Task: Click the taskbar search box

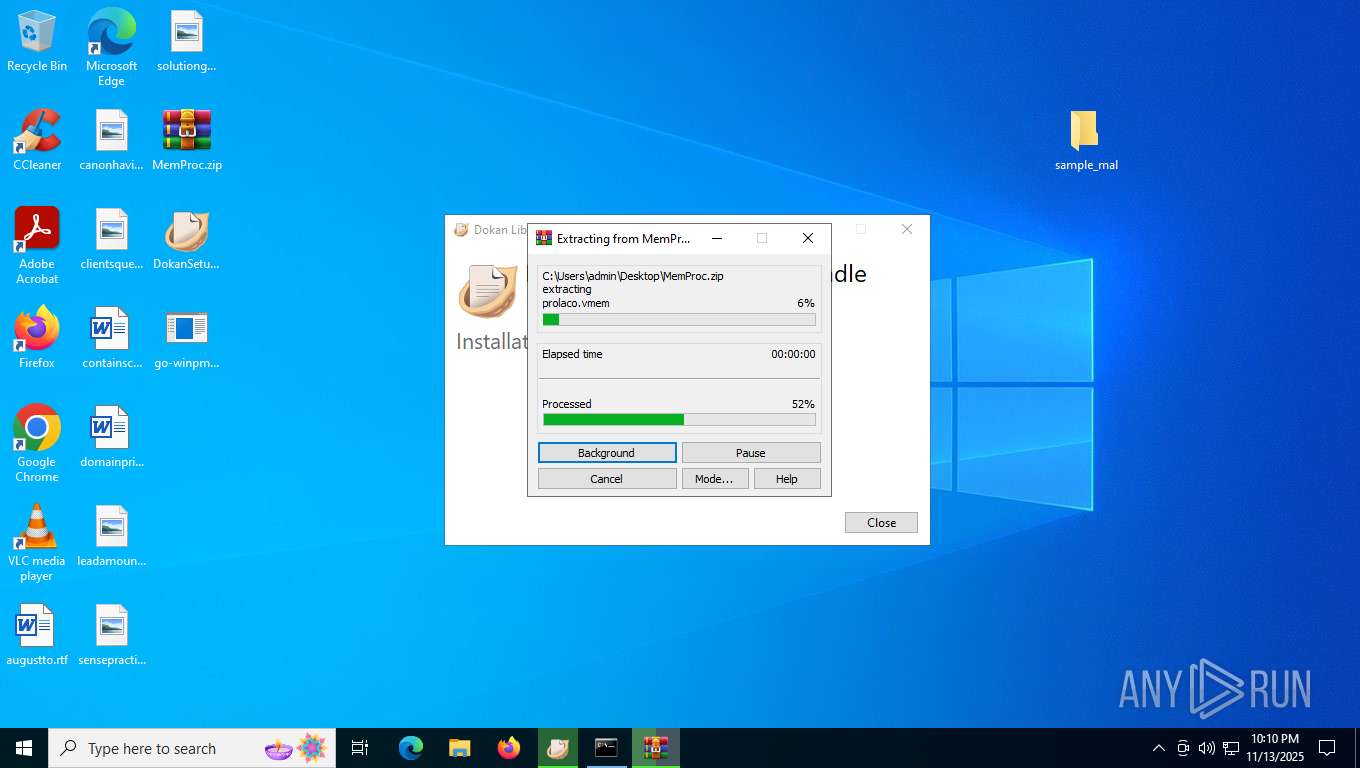Action: coord(192,748)
